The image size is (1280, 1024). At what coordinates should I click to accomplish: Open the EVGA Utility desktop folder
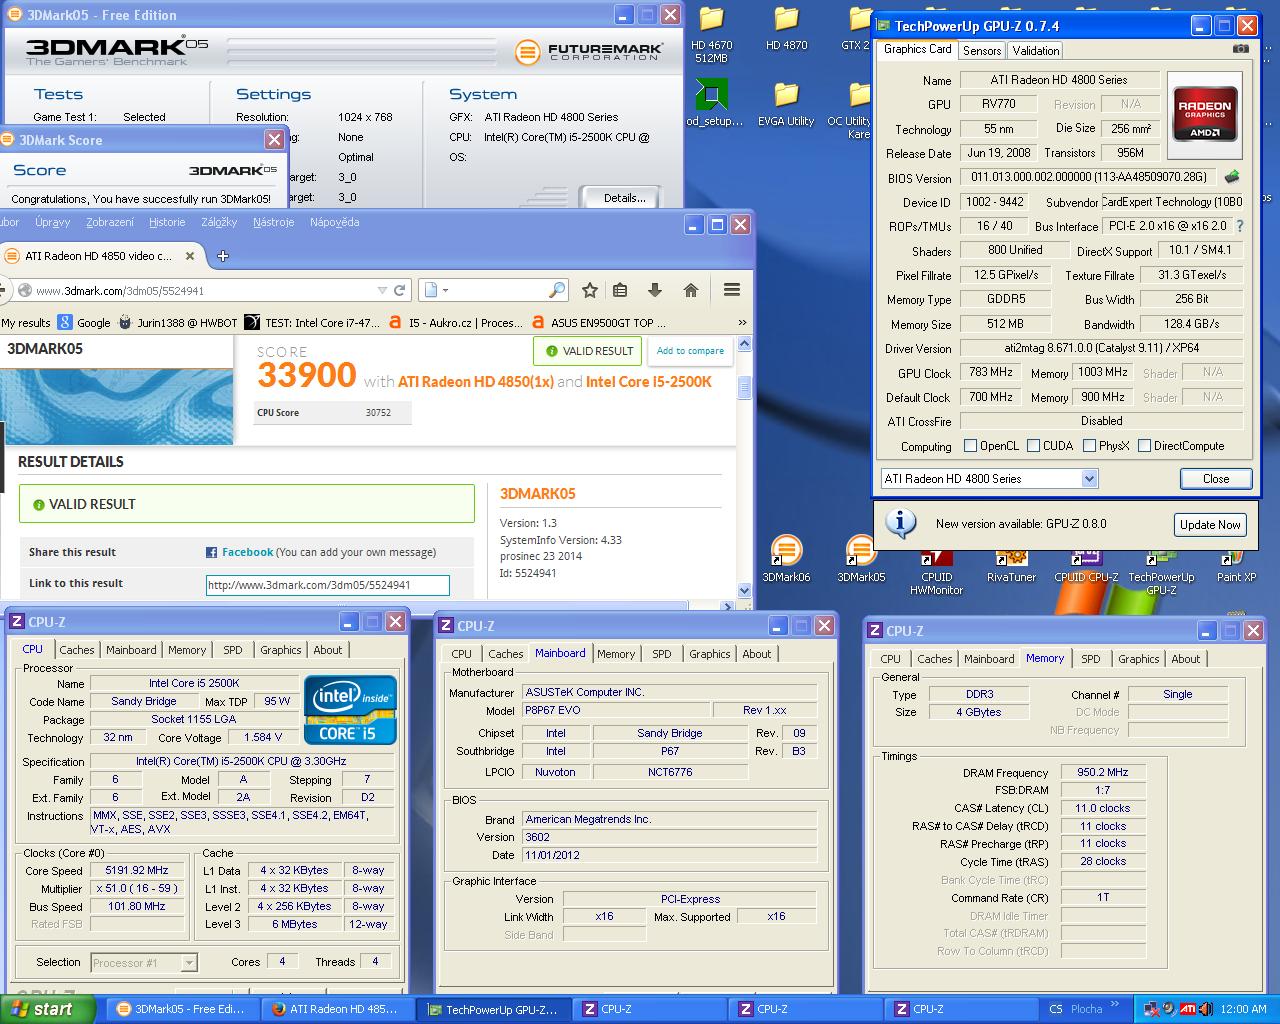pos(786,104)
